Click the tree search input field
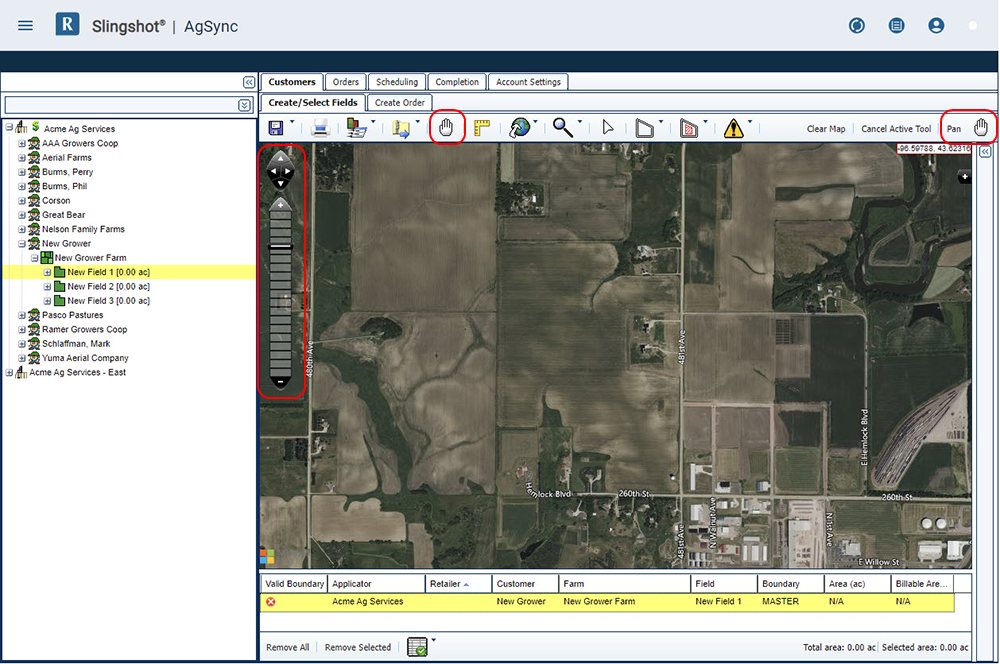1000x664 pixels. (x=121, y=105)
